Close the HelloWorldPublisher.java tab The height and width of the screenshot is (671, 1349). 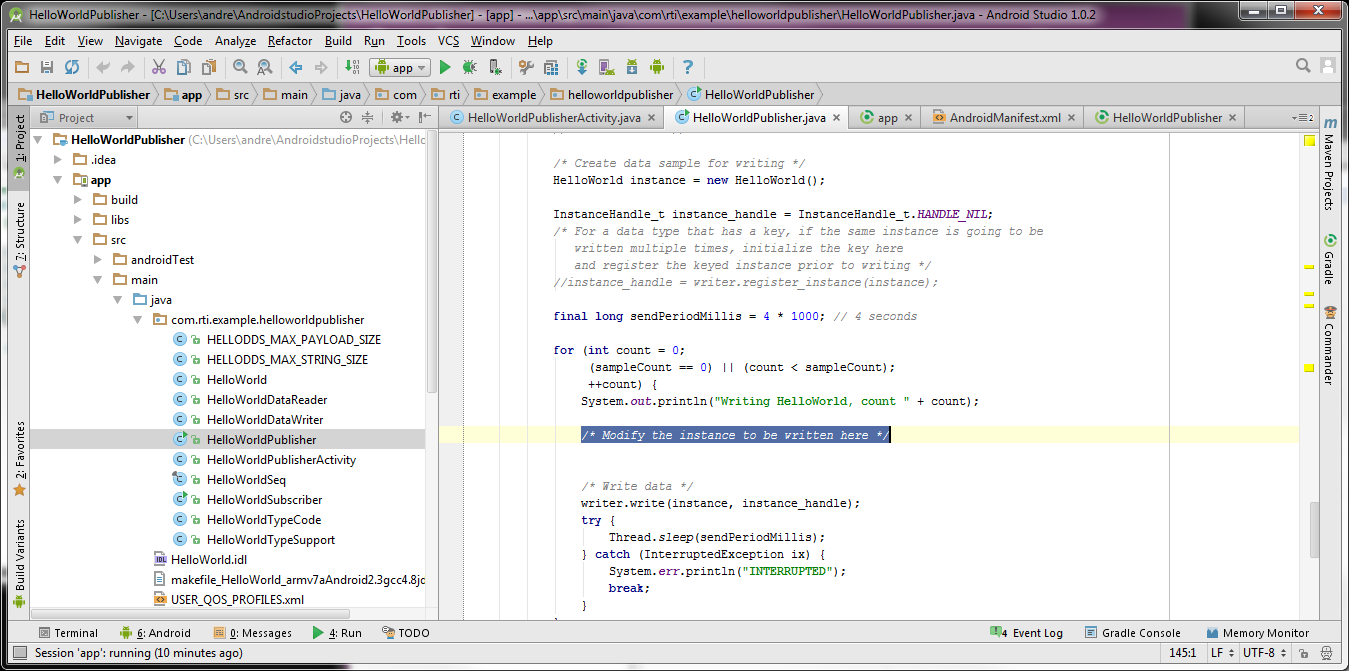coord(837,118)
